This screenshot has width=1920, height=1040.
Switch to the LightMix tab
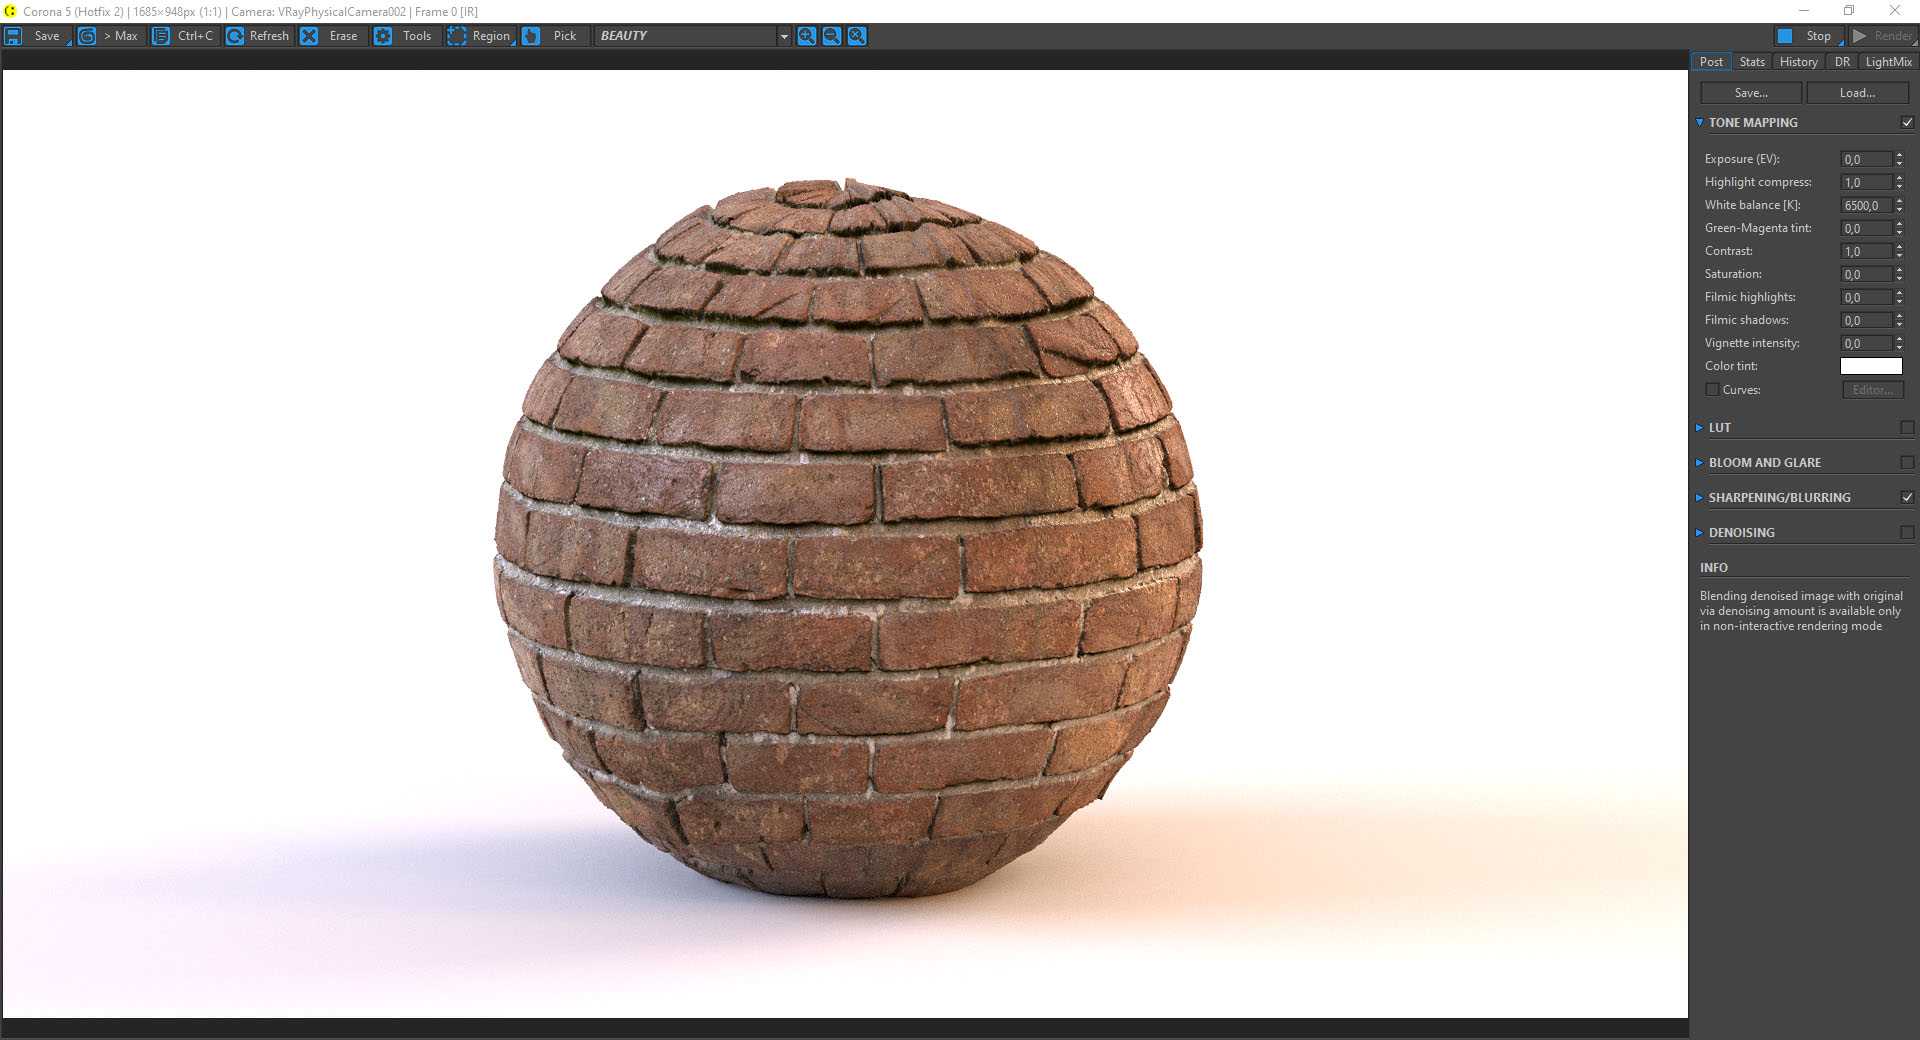pyautogui.click(x=1888, y=62)
